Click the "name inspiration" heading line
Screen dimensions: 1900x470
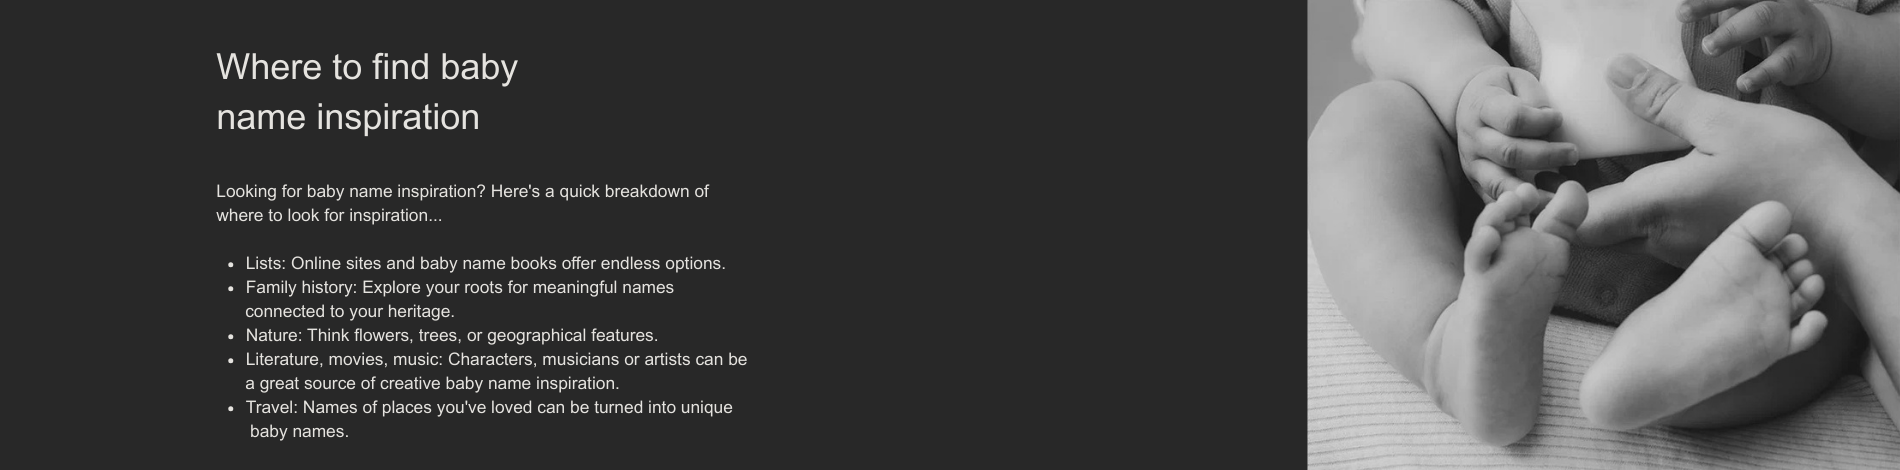click(x=348, y=117)
